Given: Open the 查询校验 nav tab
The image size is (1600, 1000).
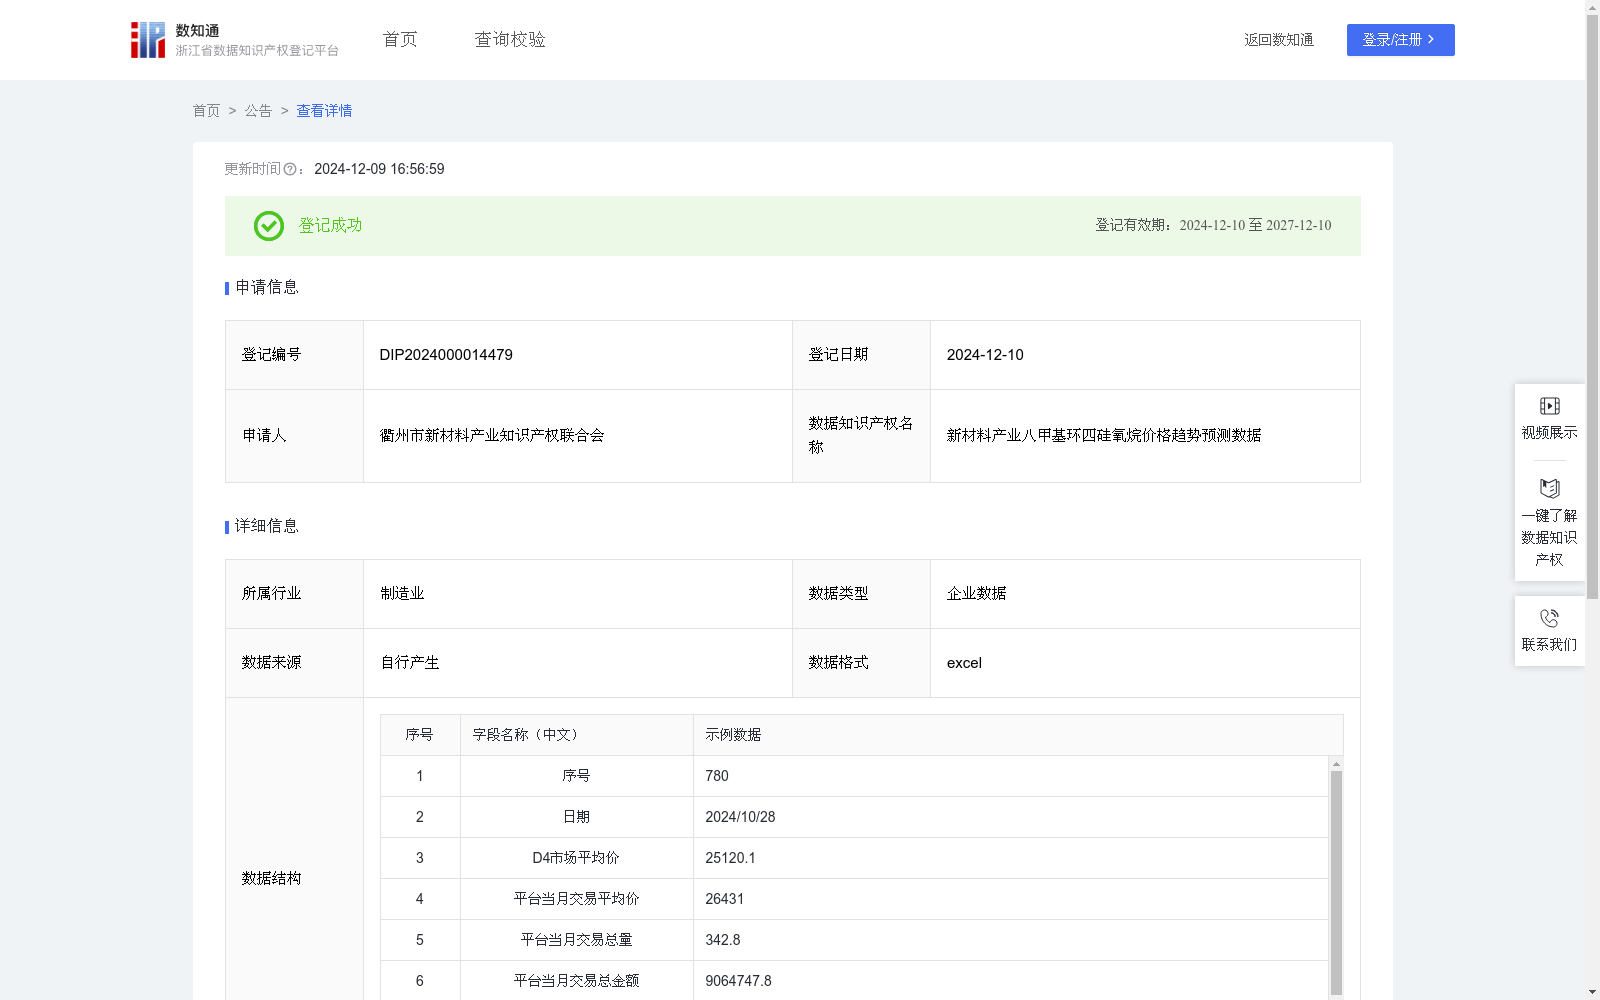Looking at the screenshot, I should click(x=510, y=40).
